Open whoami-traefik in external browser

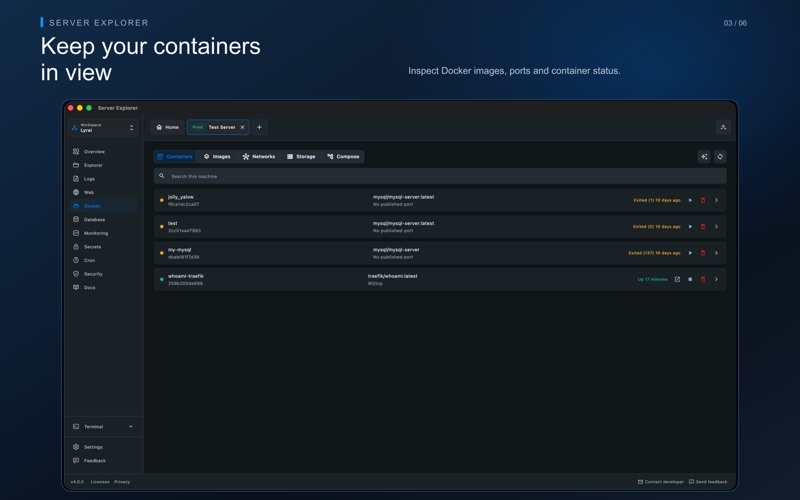(x=678, y=280)
